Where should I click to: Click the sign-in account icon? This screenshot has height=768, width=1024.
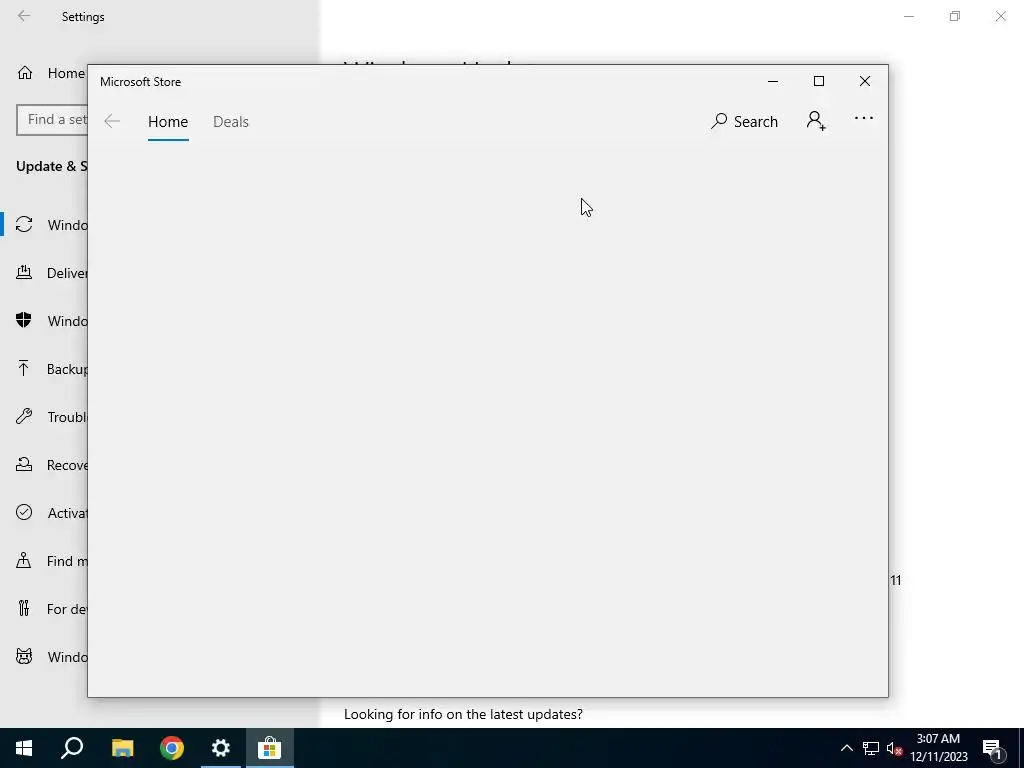[x=816, y=121]
